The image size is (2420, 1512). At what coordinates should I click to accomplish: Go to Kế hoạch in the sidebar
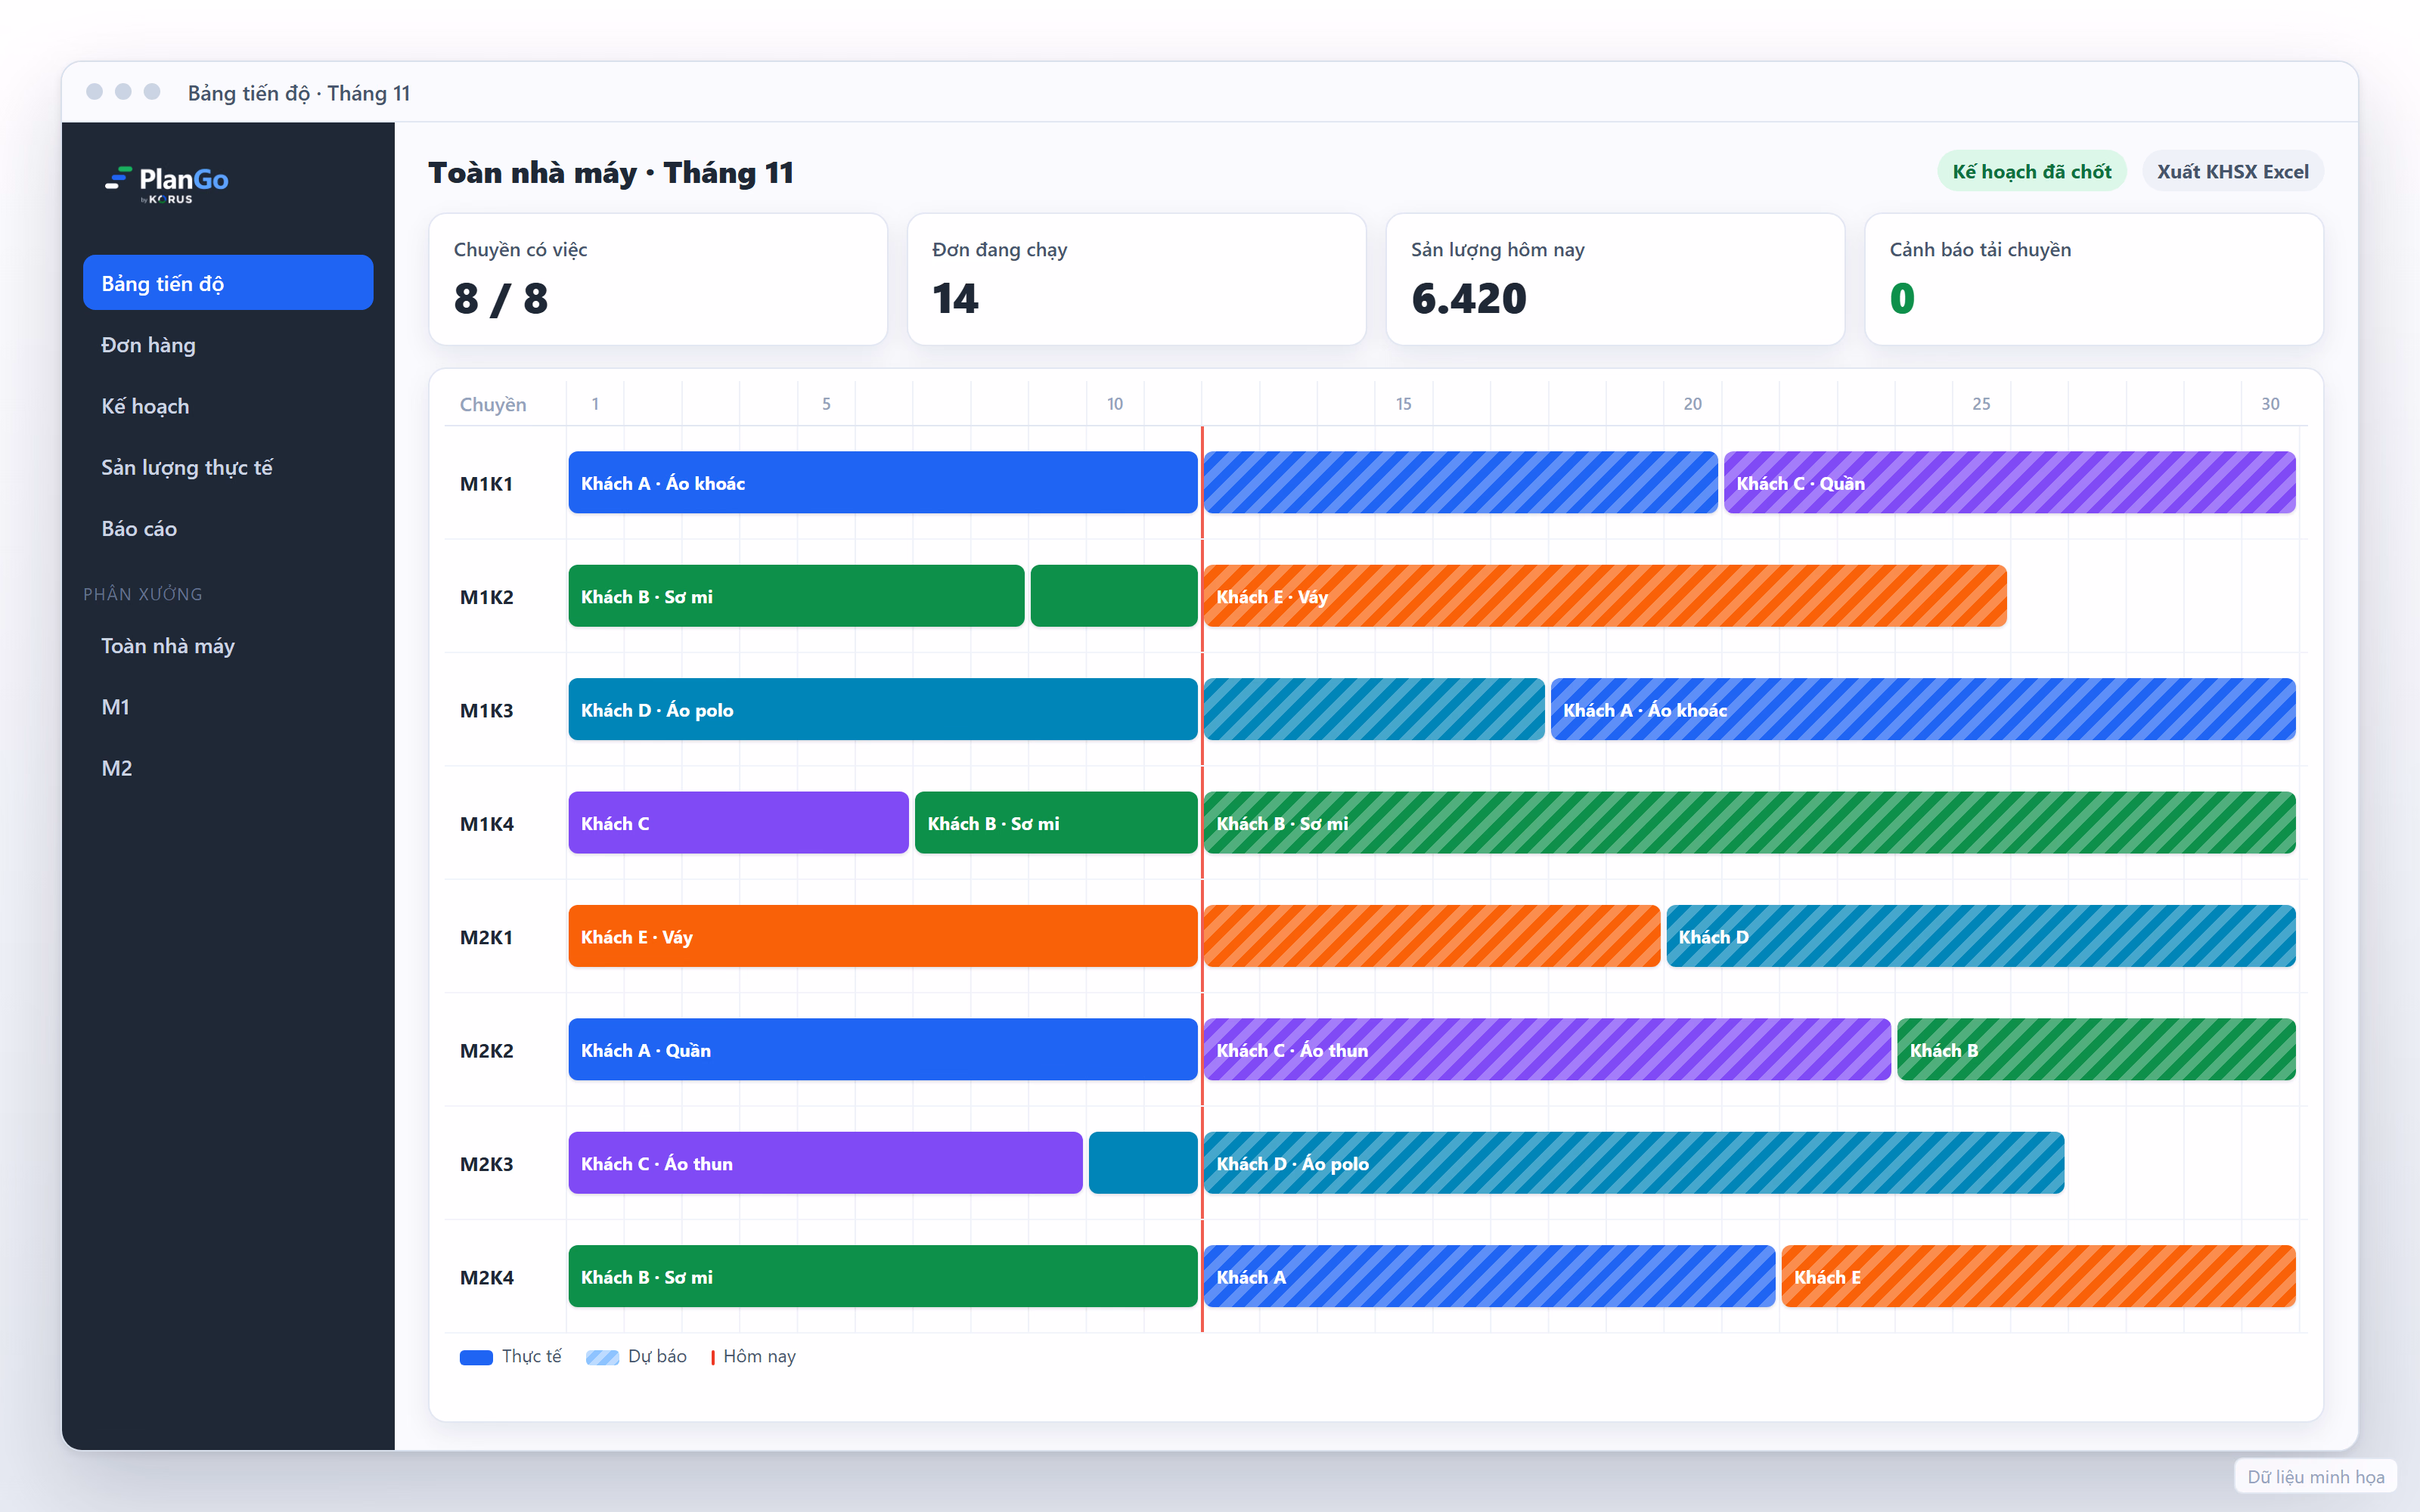click(x=228, y=406)
